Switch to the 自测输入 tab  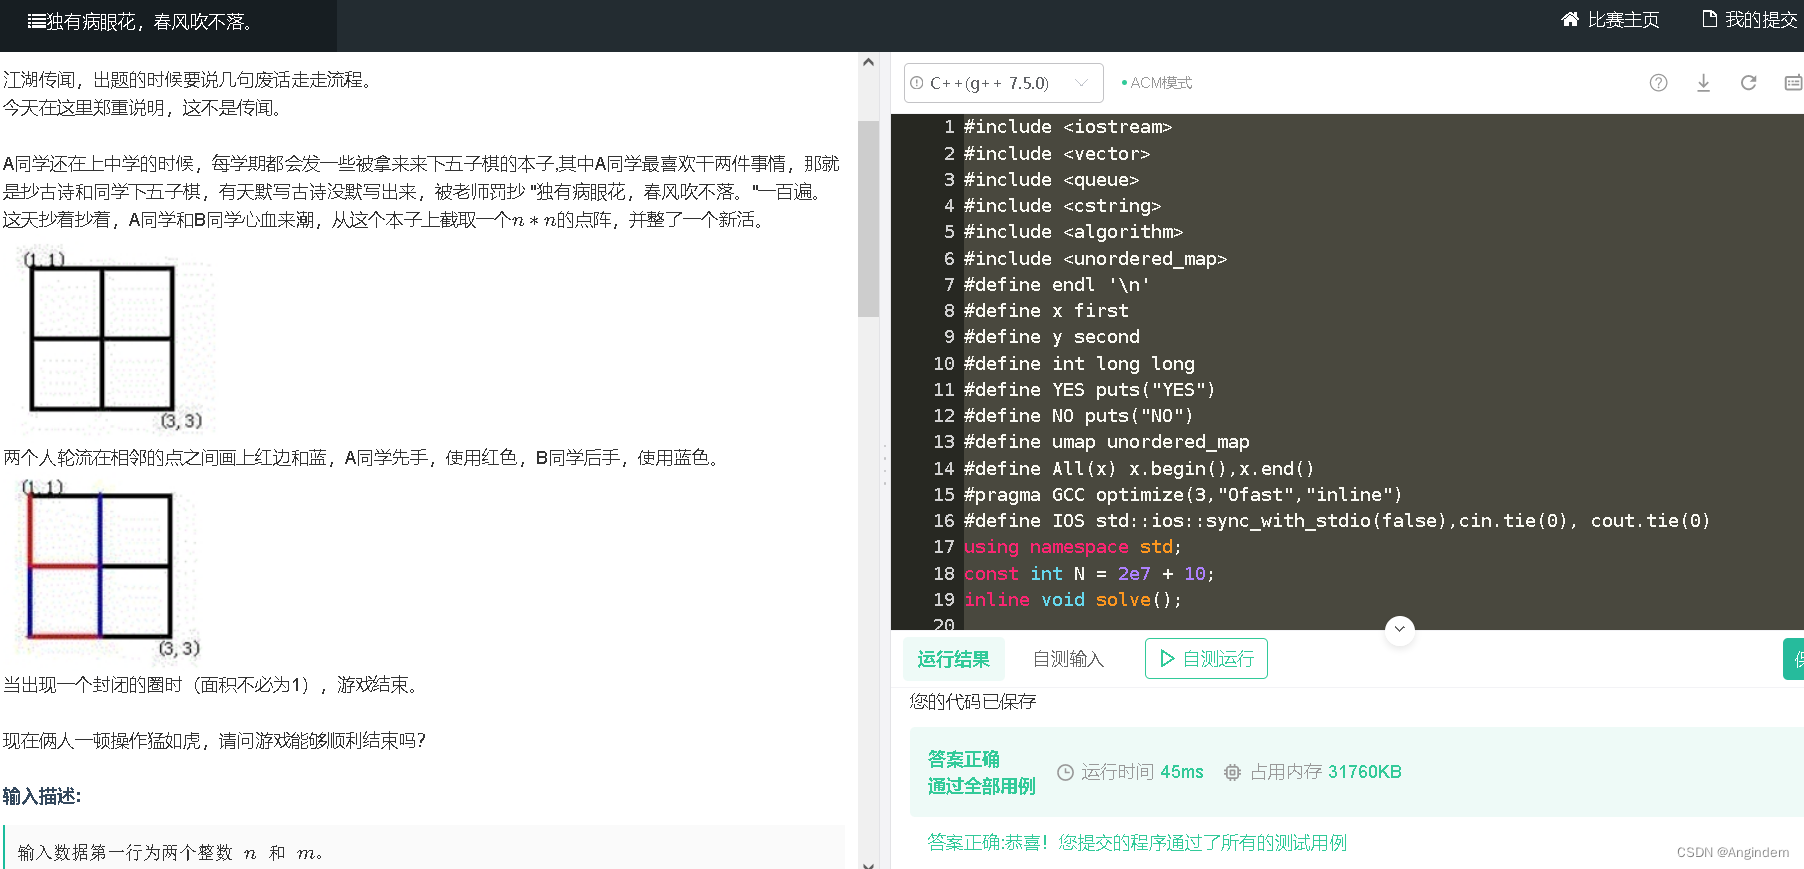point(1068,659)
